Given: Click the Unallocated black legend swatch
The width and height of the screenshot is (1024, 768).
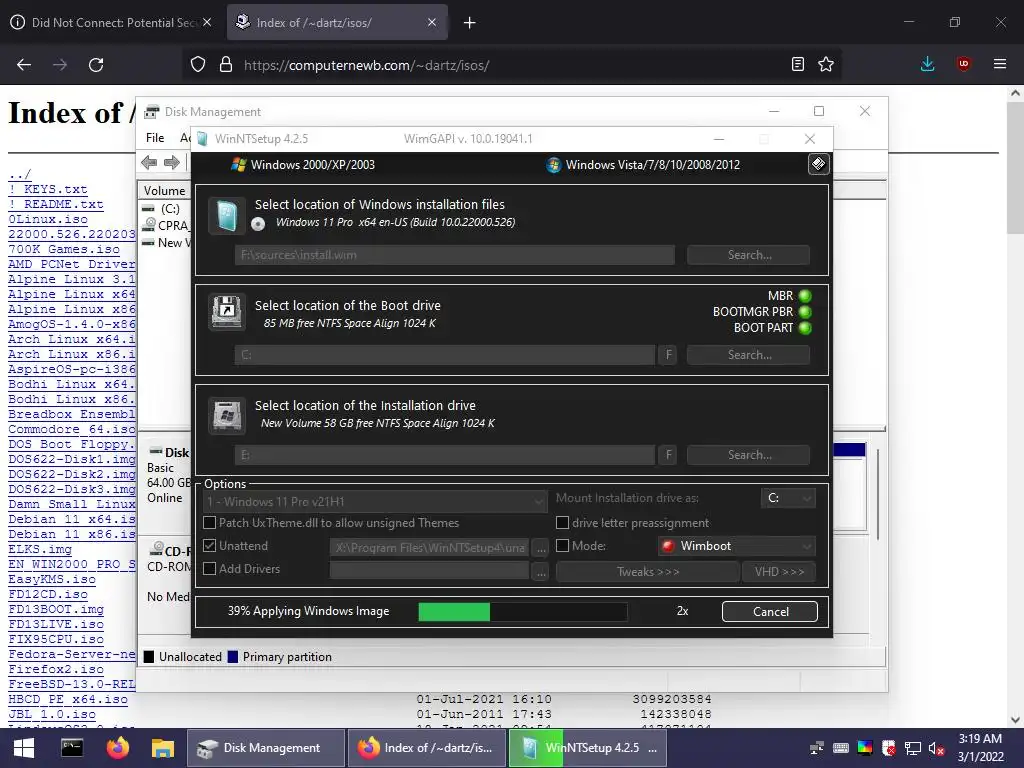Looking at the screenshot, I should (x=149, y=656).
